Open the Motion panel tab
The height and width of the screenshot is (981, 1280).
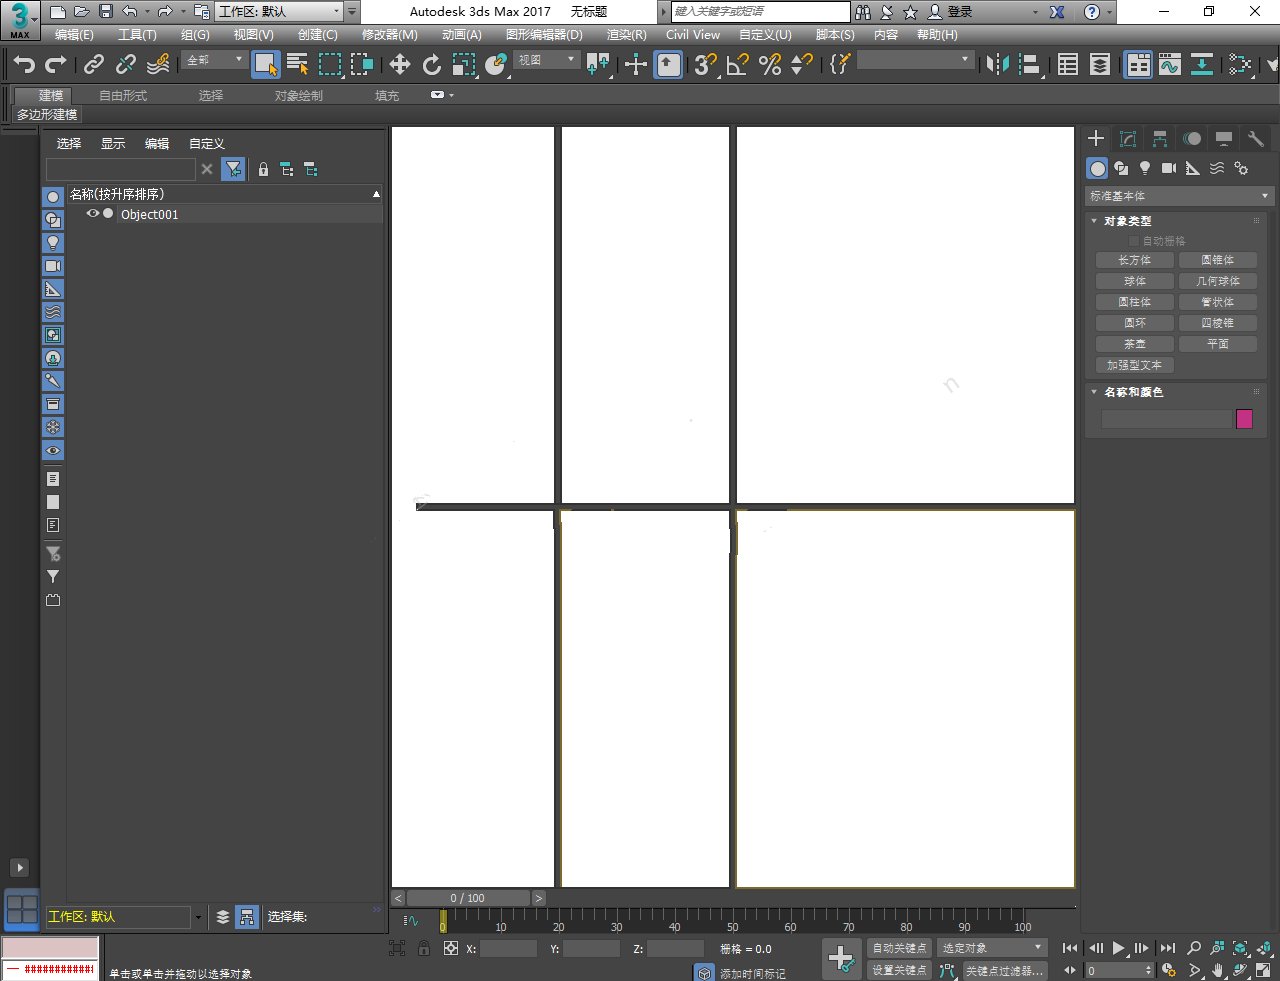1192,139
